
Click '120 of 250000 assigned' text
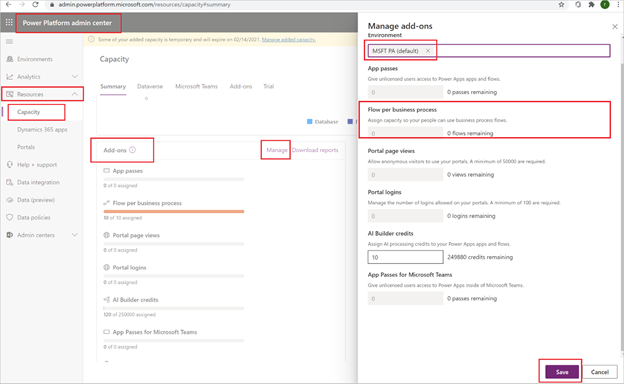pyautogui.click(x=129, y=314)
